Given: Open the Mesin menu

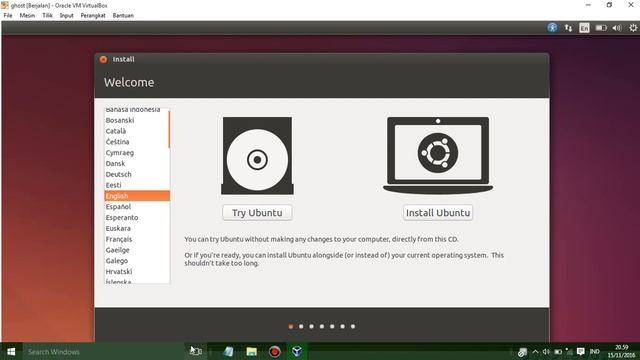Looking at the screenshot, I should point(27,16).
